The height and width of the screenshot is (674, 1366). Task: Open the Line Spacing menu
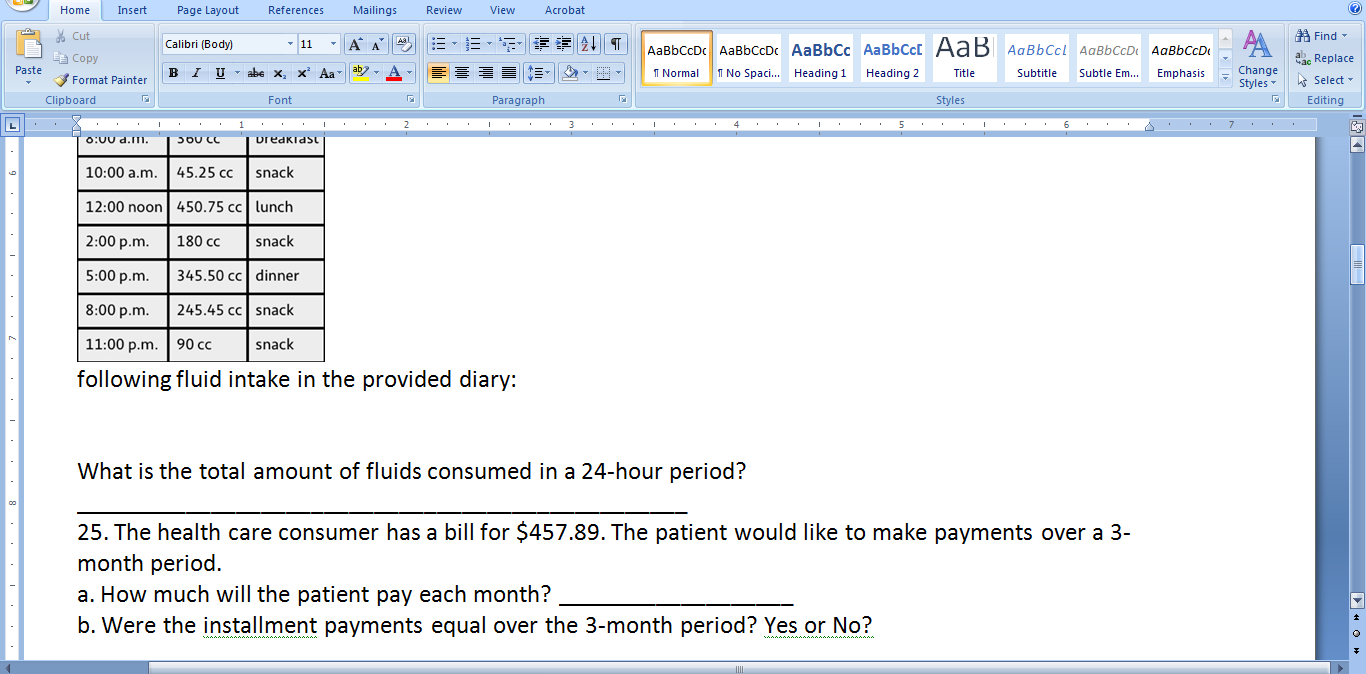(539, 73)
